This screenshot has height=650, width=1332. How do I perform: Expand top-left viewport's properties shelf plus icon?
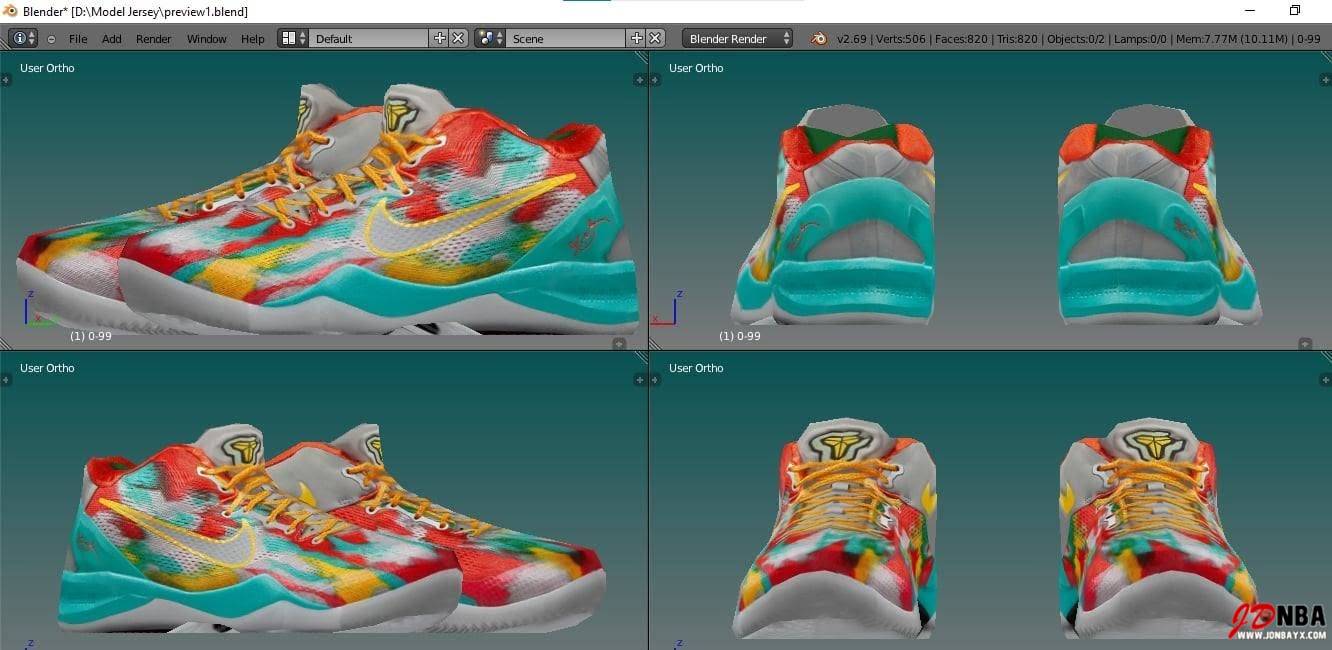coord(640,79)
